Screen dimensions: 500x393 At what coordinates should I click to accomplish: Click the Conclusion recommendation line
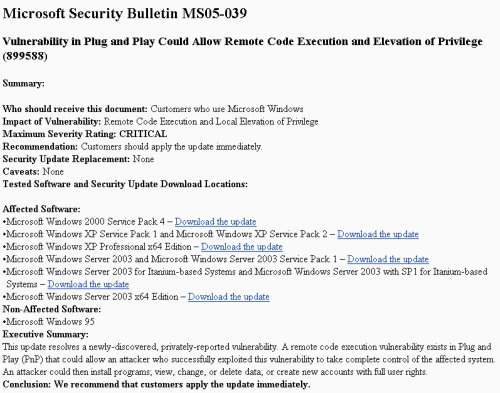coord(156,385)
